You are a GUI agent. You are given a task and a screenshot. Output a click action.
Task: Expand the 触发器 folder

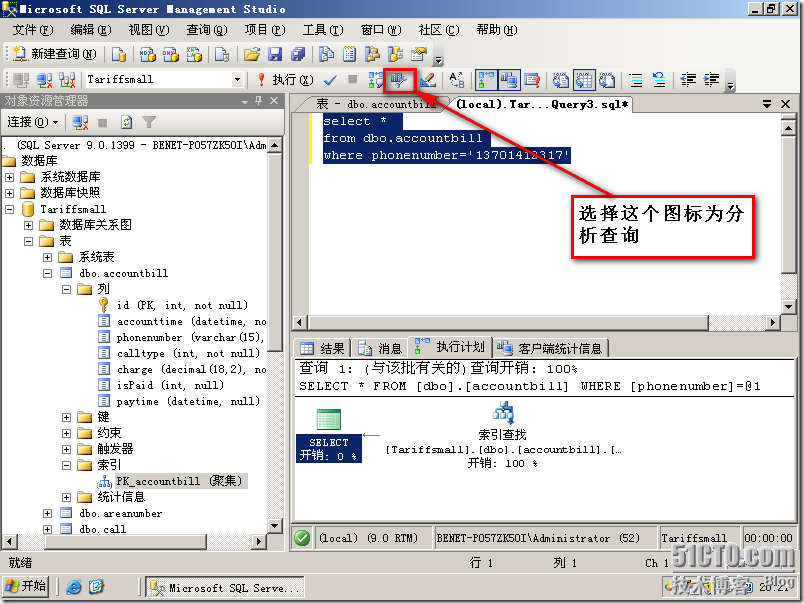tap(67, 449)
